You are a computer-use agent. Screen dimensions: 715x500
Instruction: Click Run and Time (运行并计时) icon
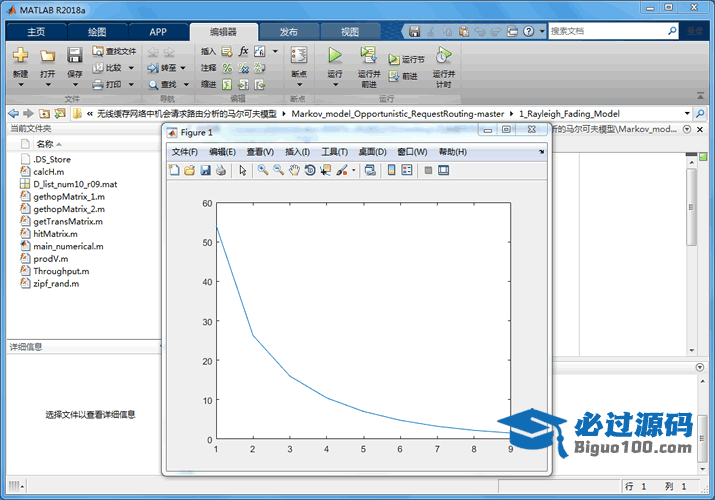click(443, 55)
